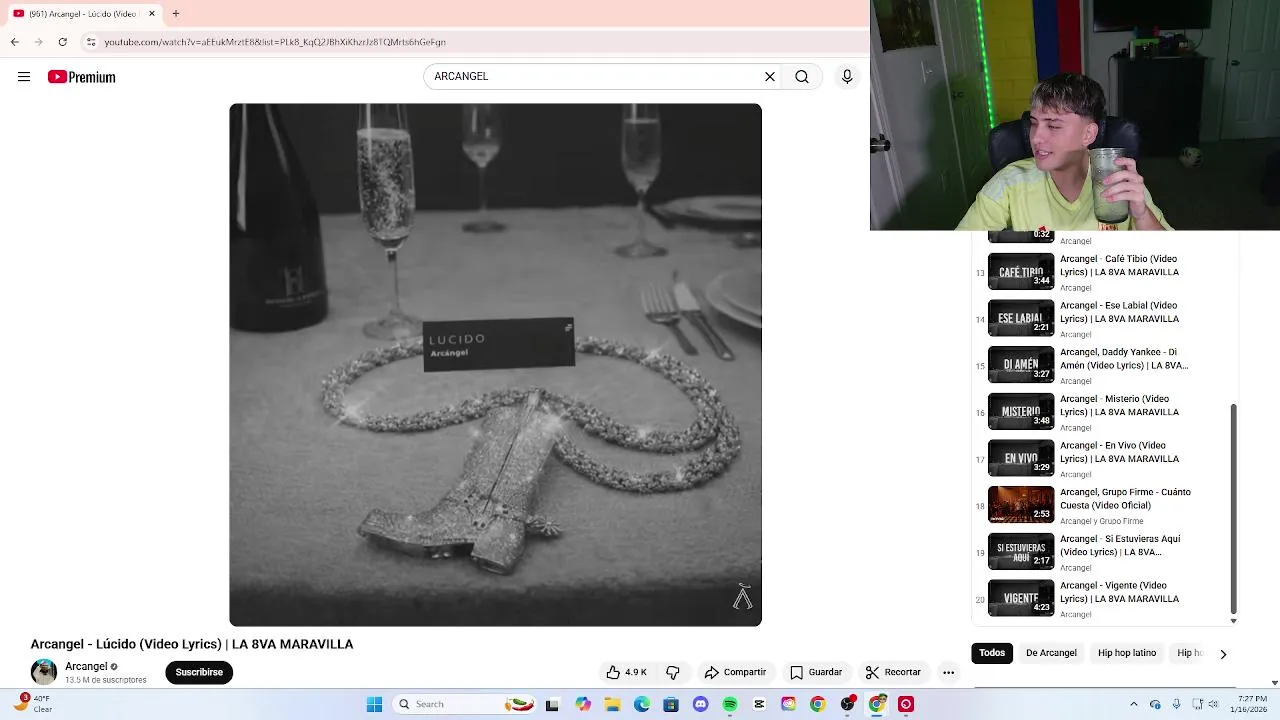Show more filter chips with right arrow
1280x720 pixels.
(x=1223, y=654)
